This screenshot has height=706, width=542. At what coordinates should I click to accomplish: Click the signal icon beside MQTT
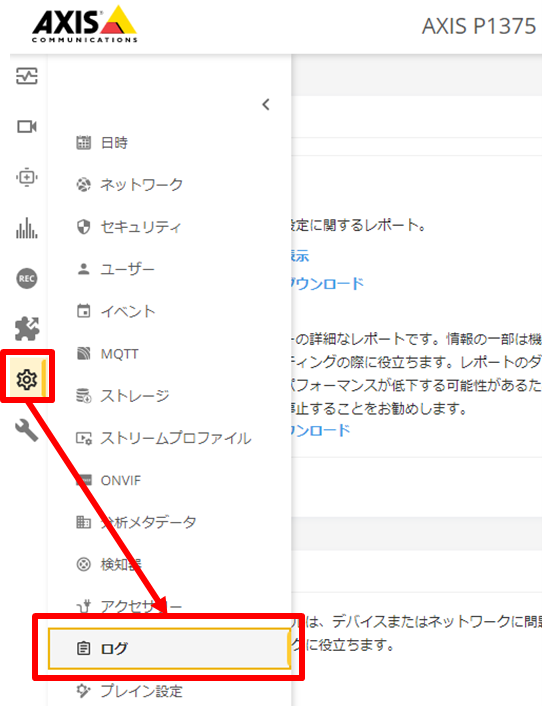click(x=83, y=353)
